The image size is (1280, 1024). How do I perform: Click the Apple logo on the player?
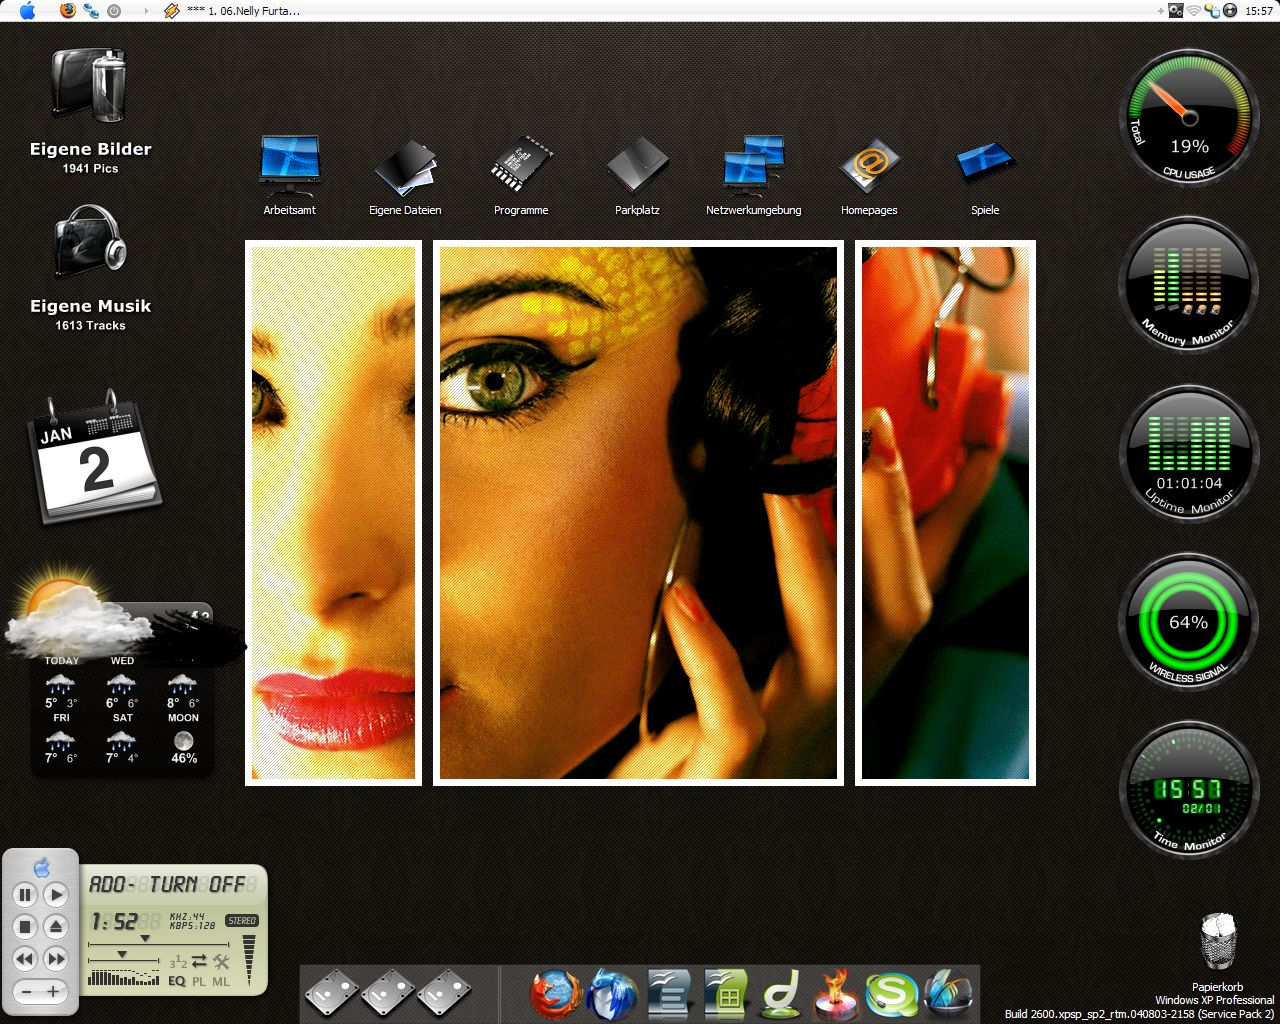point(41,866)
